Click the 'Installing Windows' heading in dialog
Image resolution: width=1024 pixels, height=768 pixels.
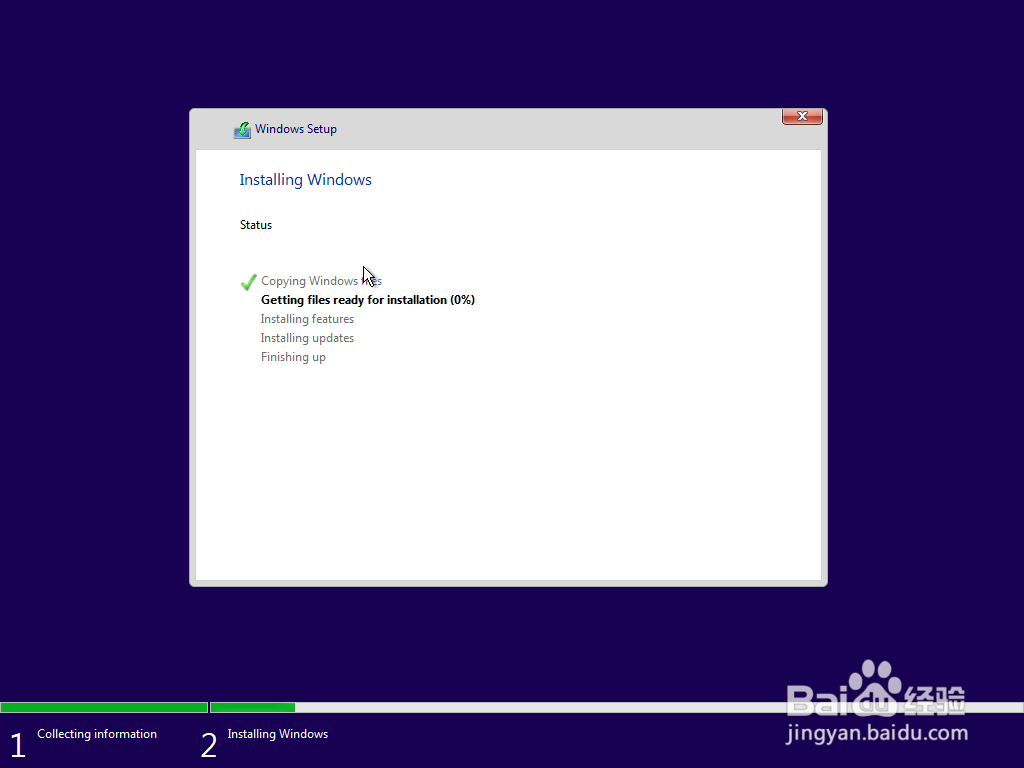click(305, 180)
